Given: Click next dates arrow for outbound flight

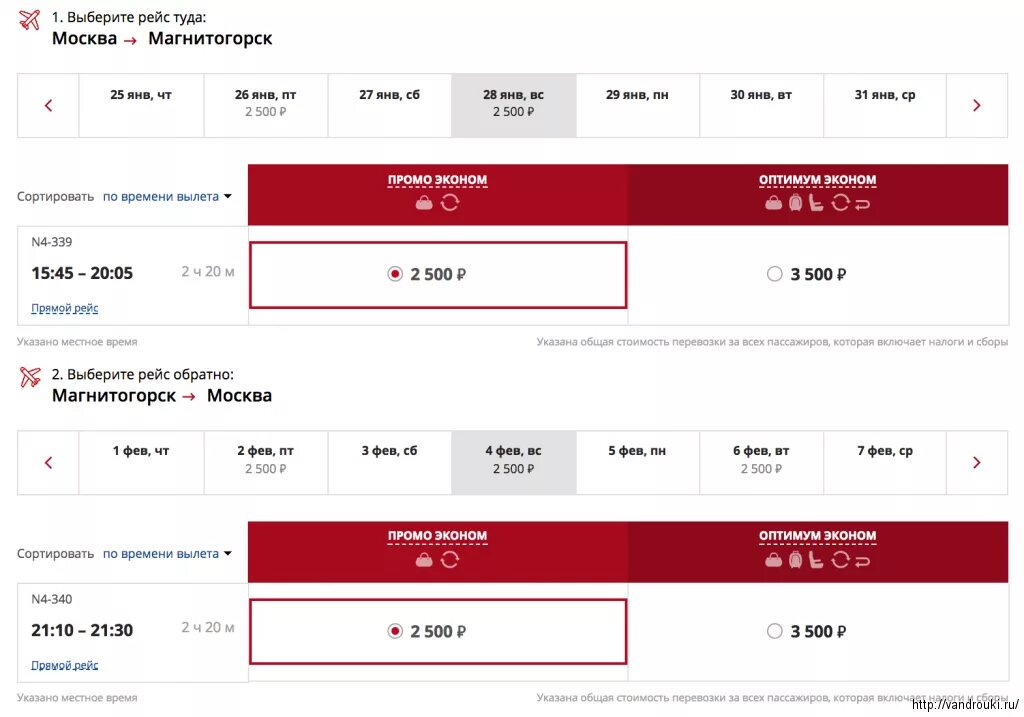Looking at the screenshot, I should point(976,105).
